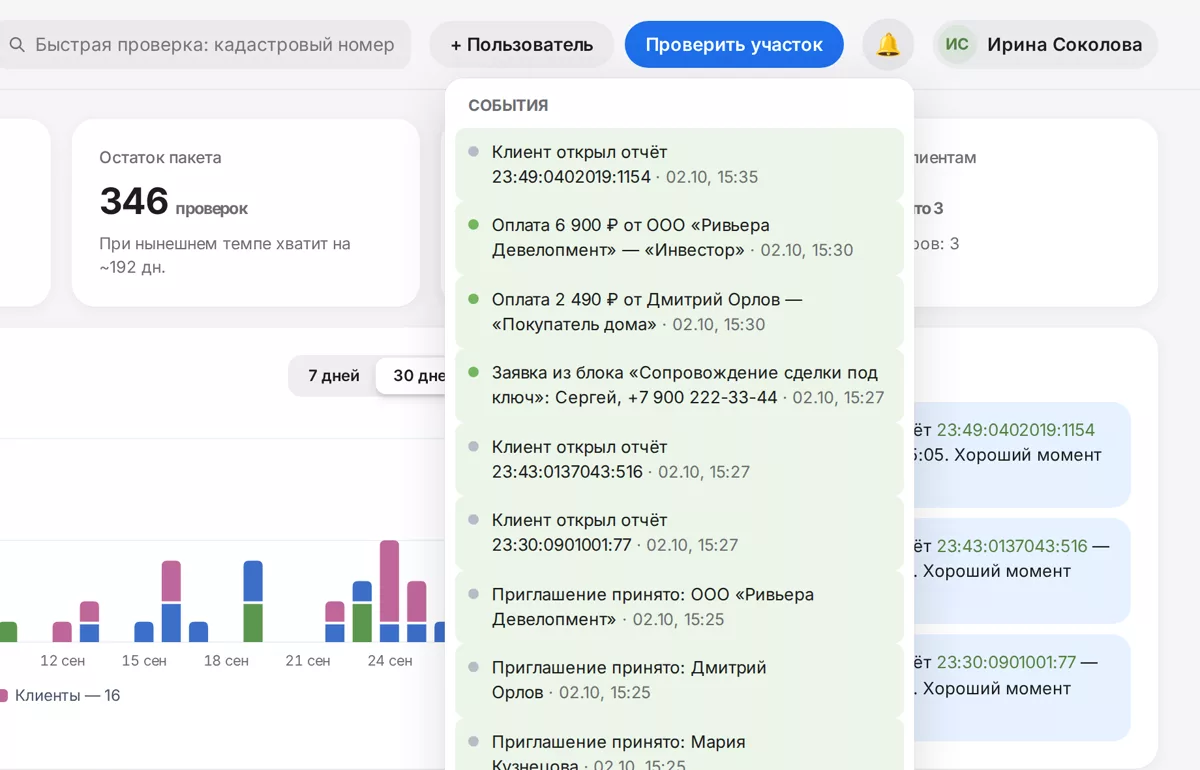Open the 2 490 ₽ payment event from Дмитрий Орлов

click(679, 312)
